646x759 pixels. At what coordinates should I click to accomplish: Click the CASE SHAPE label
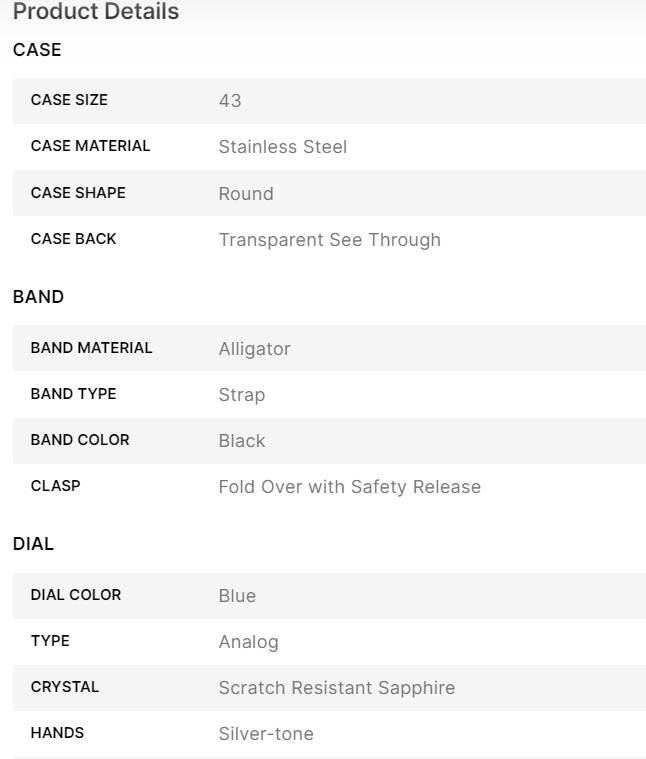[78, 193]
